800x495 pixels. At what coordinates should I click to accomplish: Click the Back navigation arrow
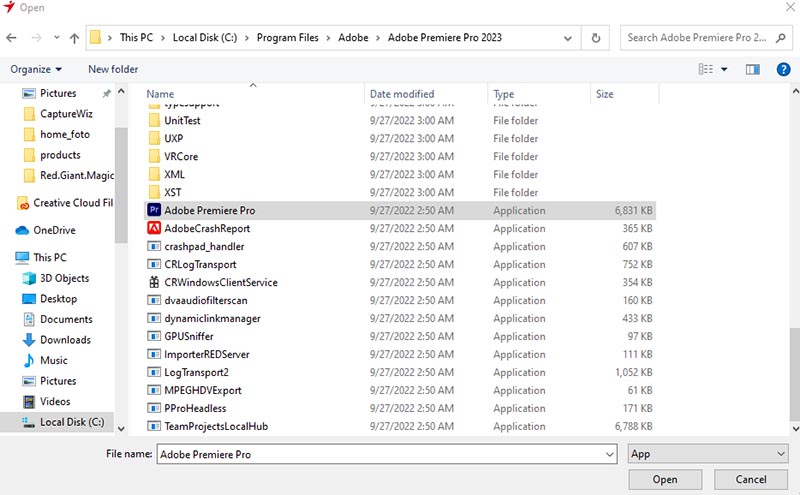(11, 38)
